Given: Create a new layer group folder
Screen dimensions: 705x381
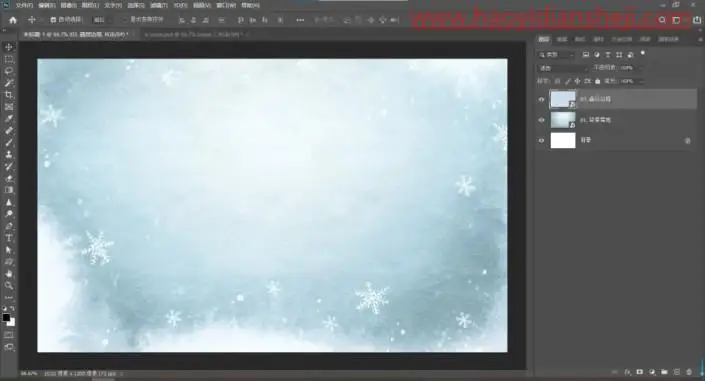Looking at the screenshot, I should [x=664, y=372].
